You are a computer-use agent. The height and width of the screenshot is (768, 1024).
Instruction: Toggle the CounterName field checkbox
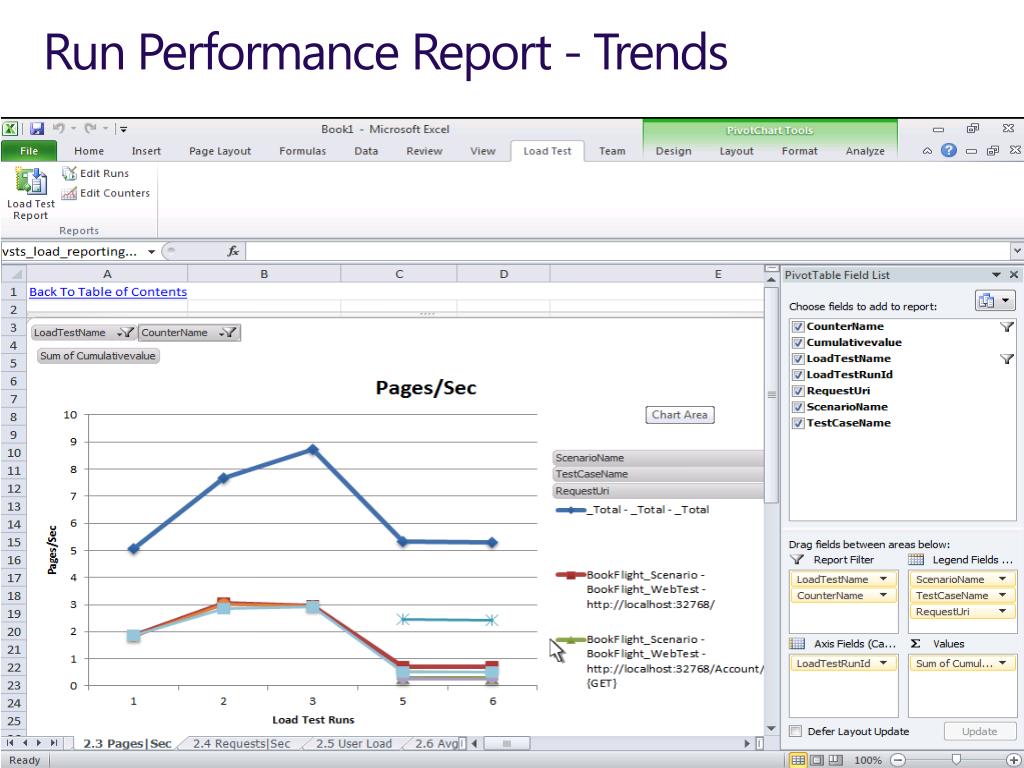(797, 327)
